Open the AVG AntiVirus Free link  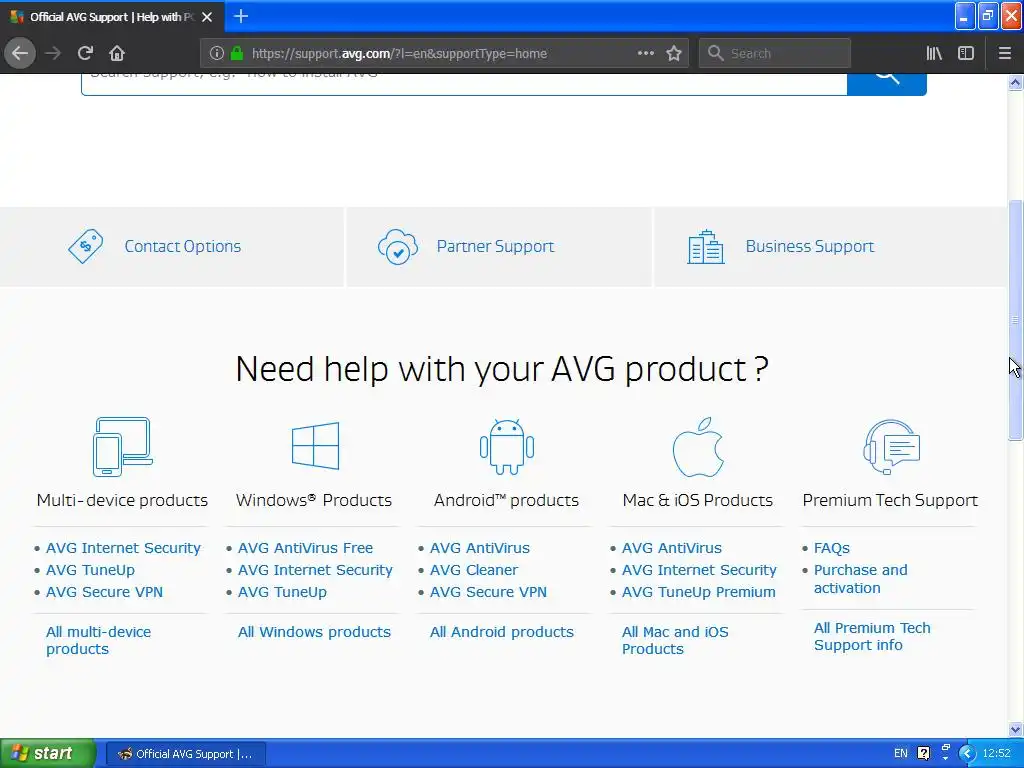(306, 548)
